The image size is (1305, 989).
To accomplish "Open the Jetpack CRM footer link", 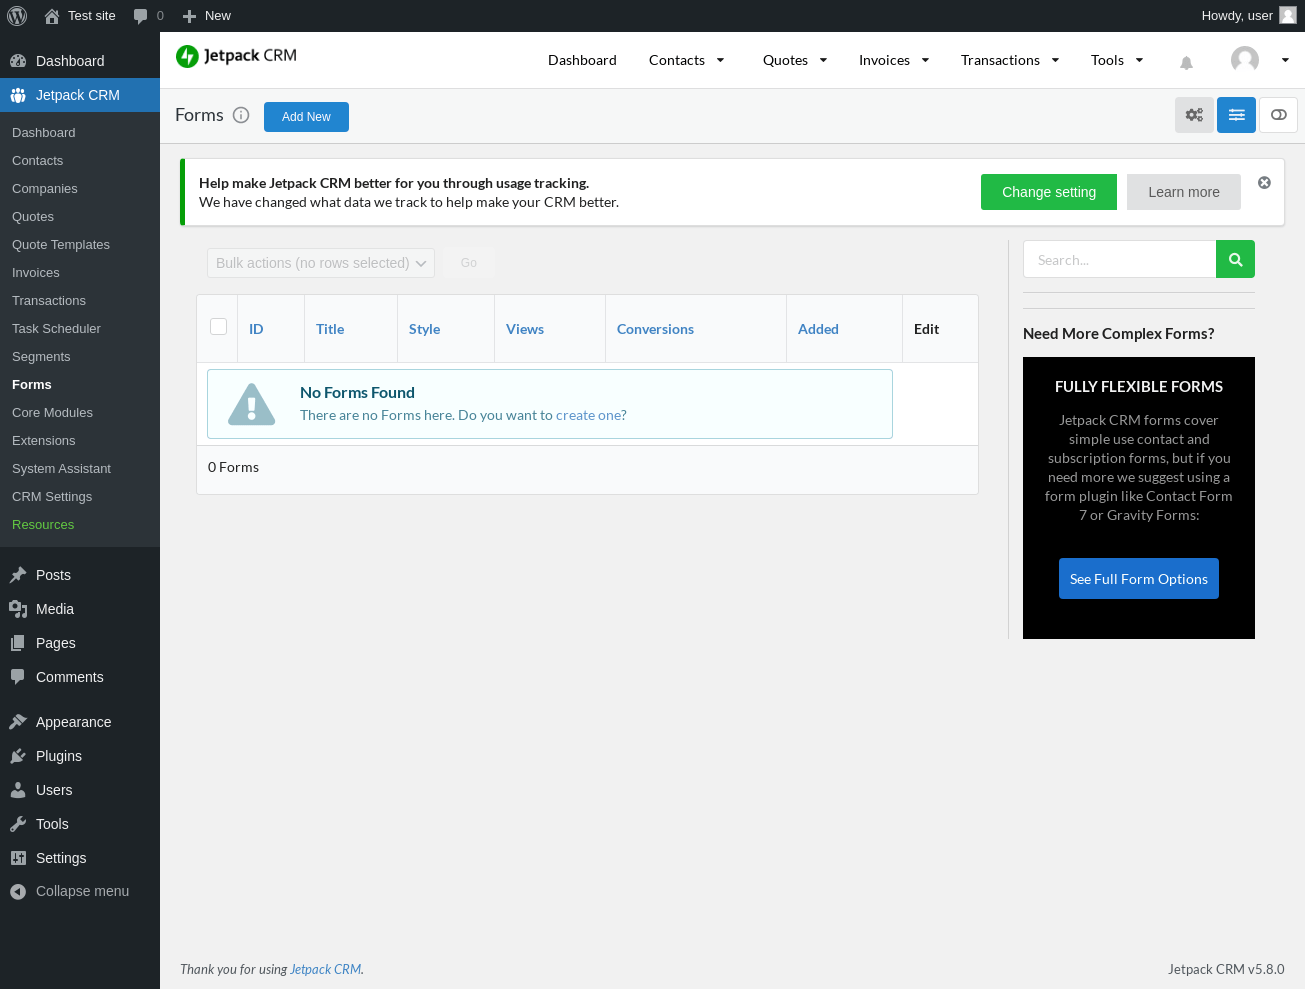I will coord(326,969).
